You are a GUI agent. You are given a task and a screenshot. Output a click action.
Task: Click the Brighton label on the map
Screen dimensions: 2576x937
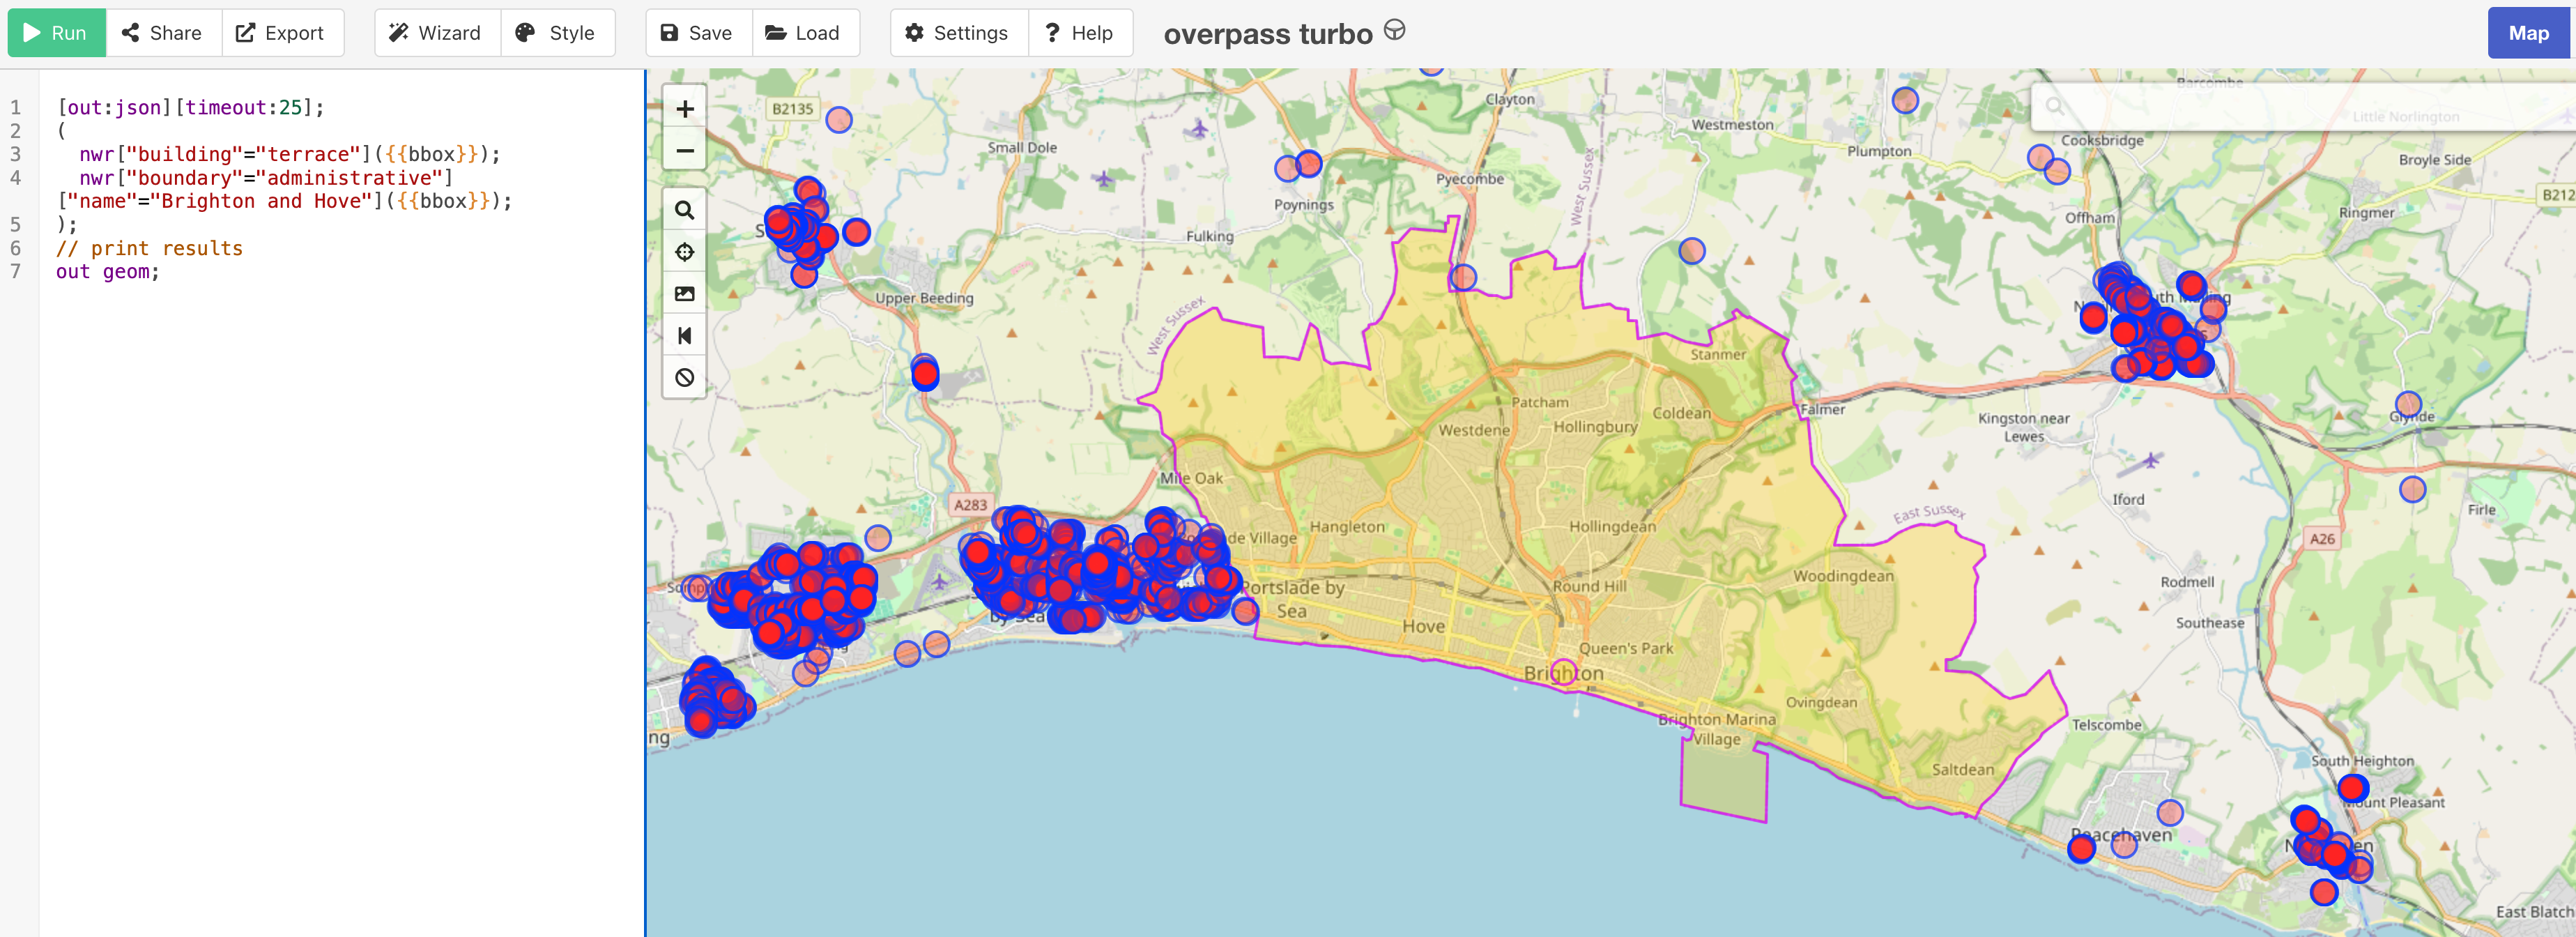[1563, 673]
